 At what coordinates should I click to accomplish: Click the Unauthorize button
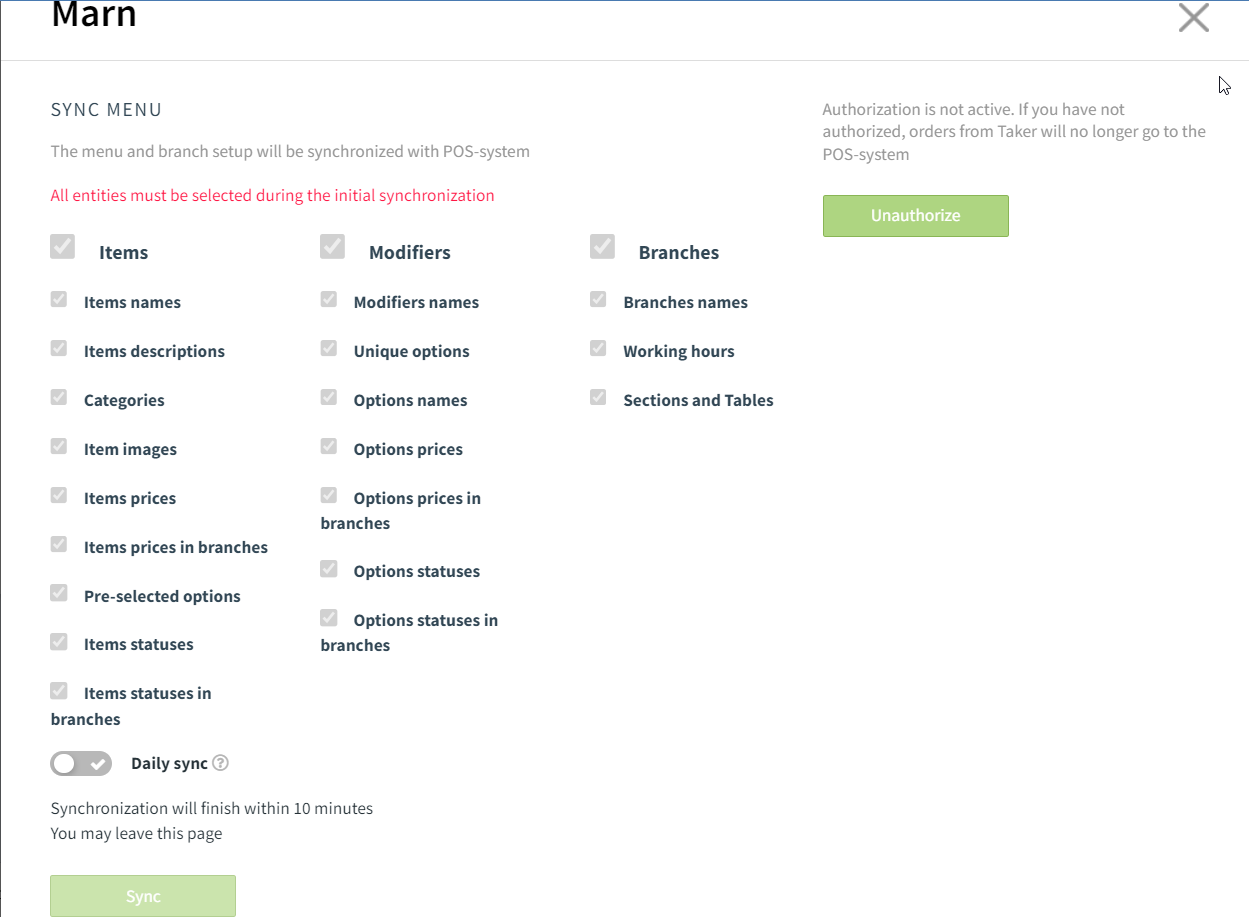click(x=915, y=216)
